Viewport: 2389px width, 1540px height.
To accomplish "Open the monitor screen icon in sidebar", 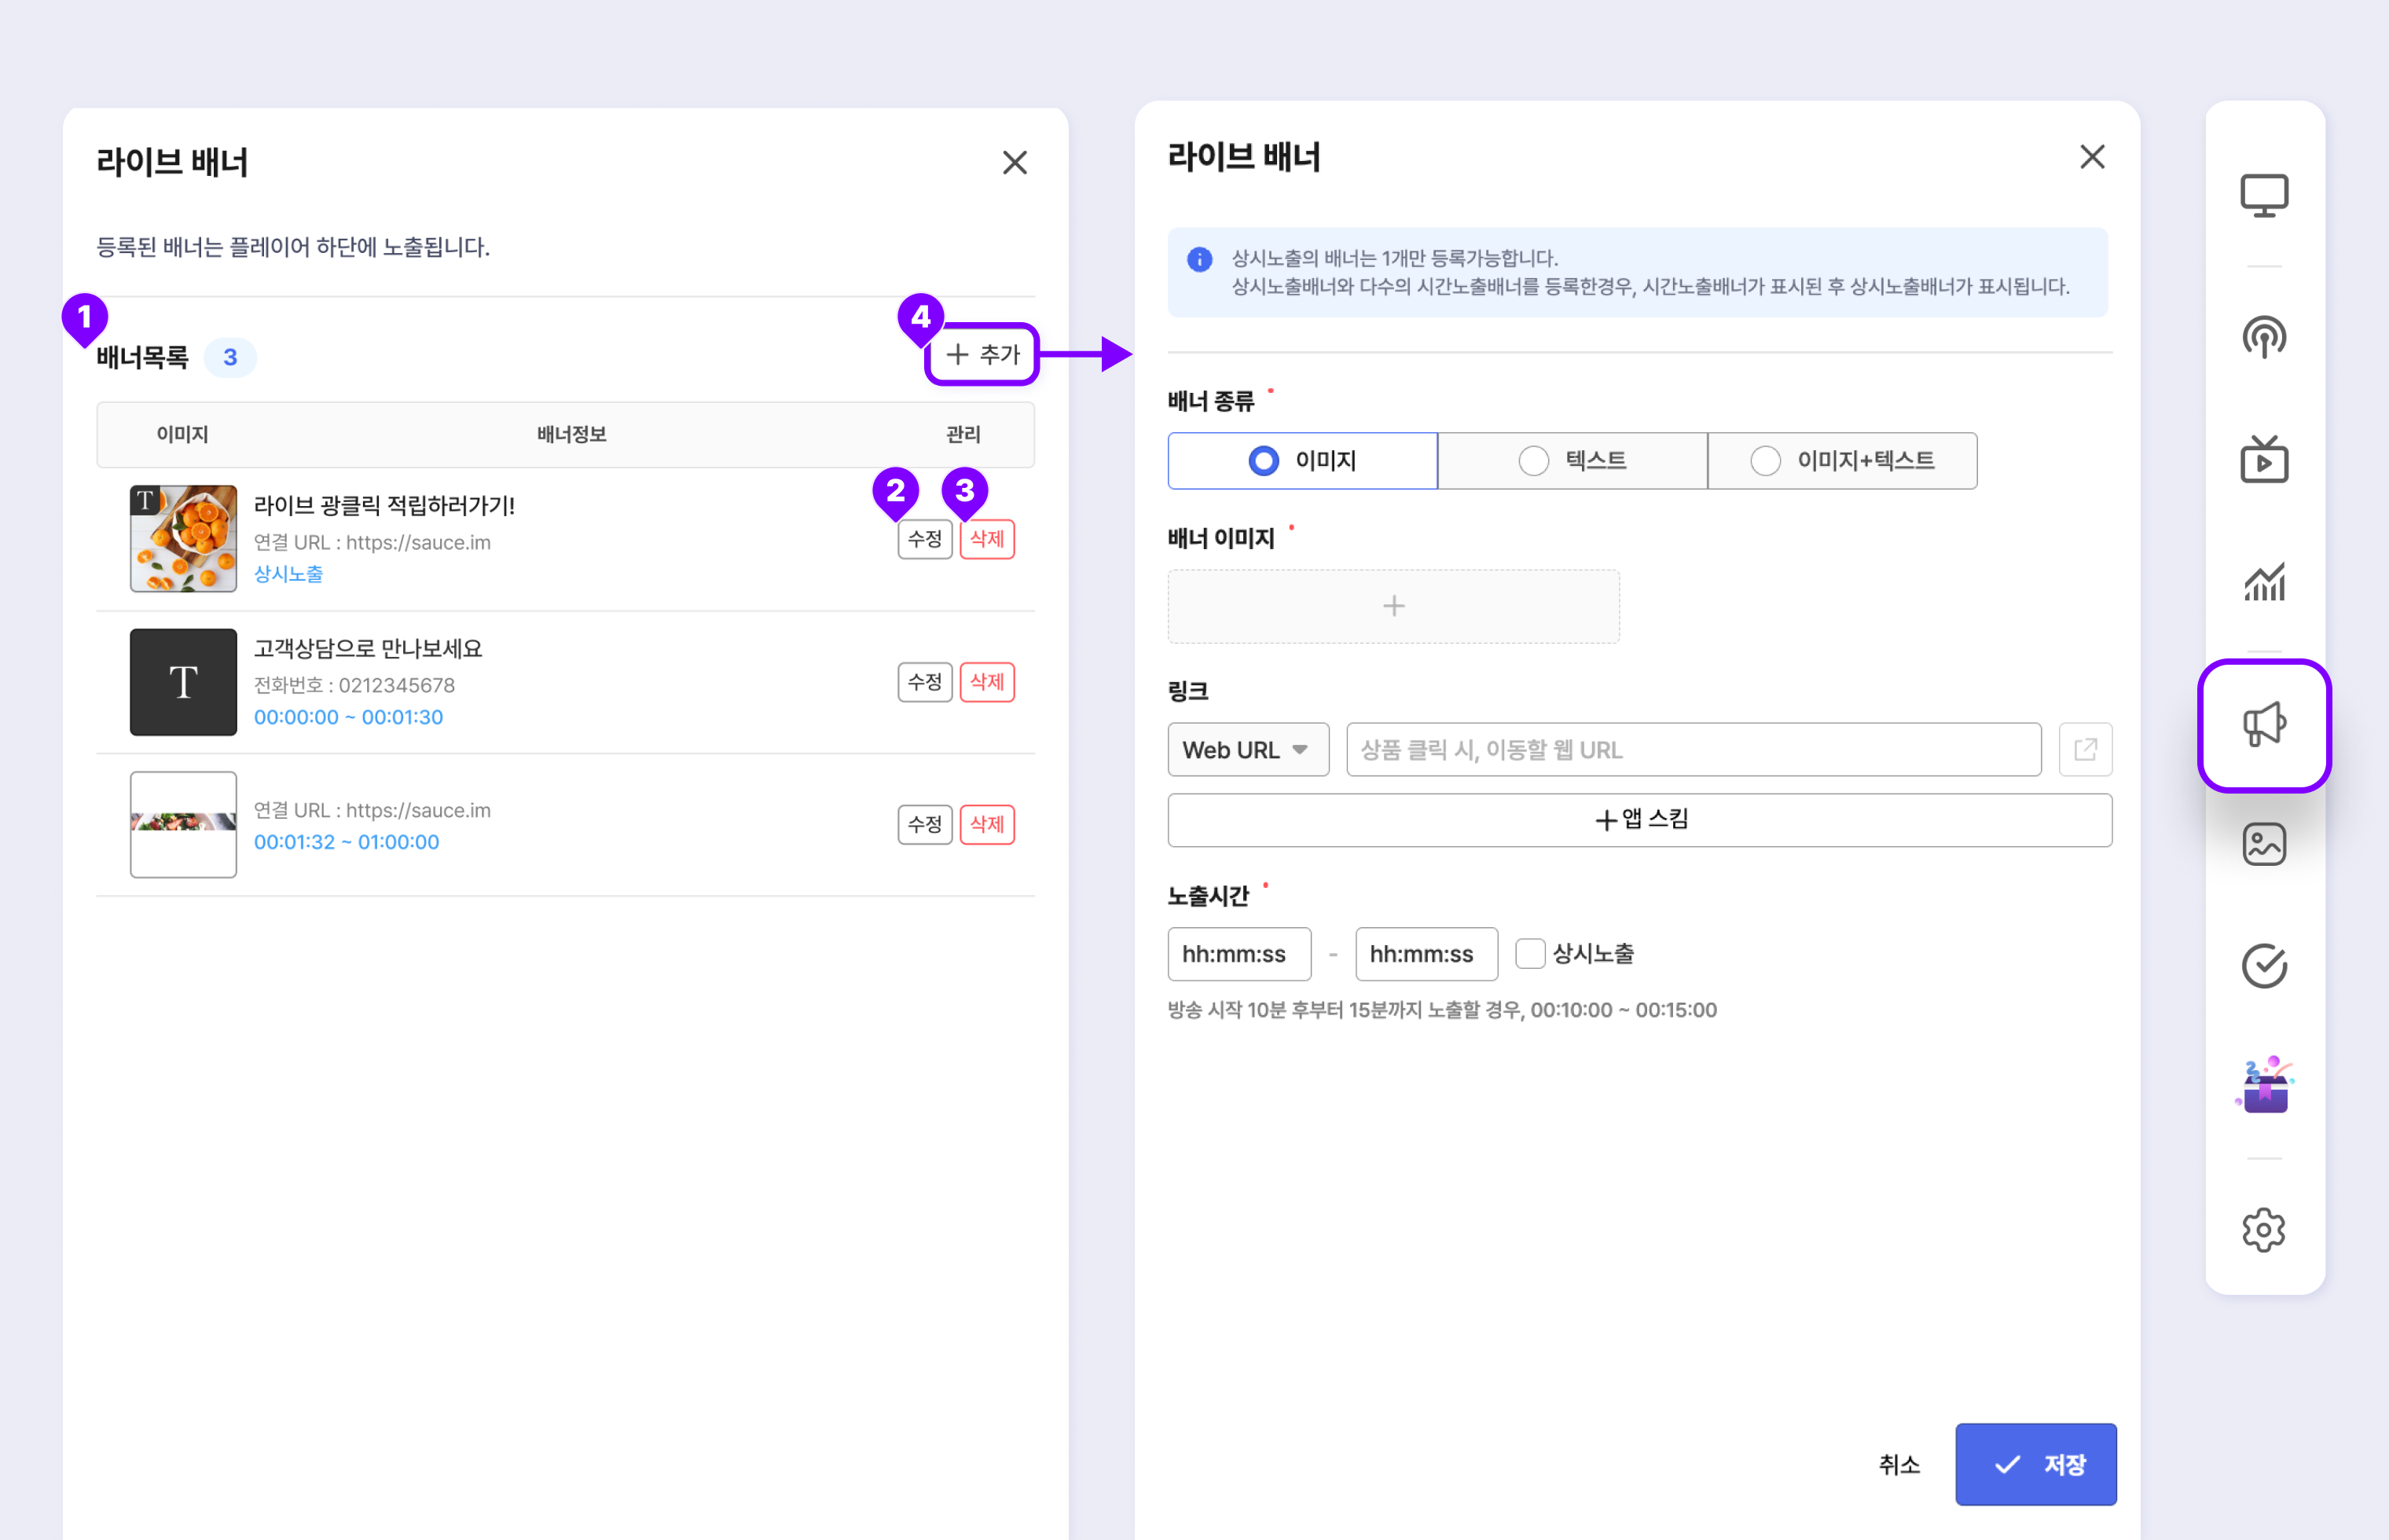I will coord(2263,195).
